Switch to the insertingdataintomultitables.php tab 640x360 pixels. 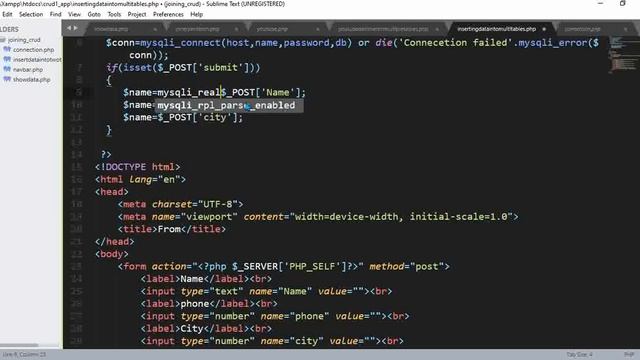(x=496, y=29)
